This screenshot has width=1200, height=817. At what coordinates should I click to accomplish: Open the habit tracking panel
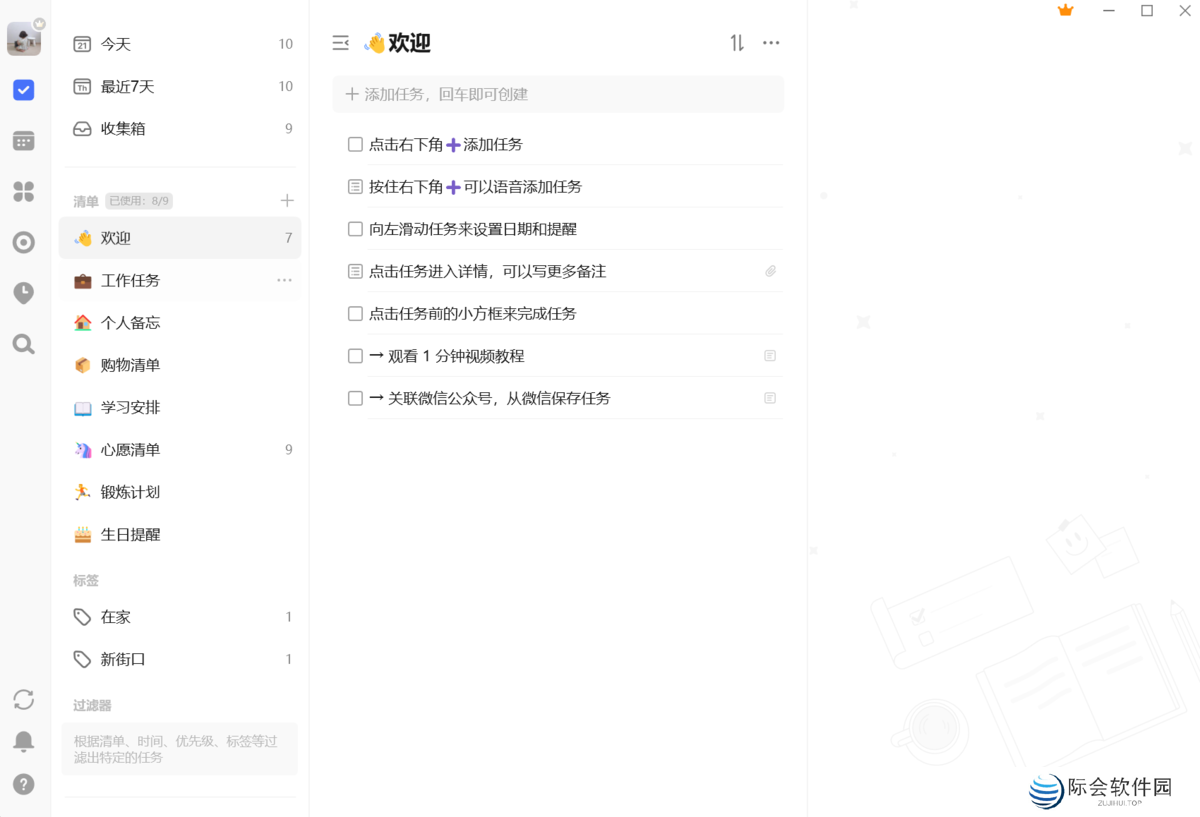(x=24, y=293)
